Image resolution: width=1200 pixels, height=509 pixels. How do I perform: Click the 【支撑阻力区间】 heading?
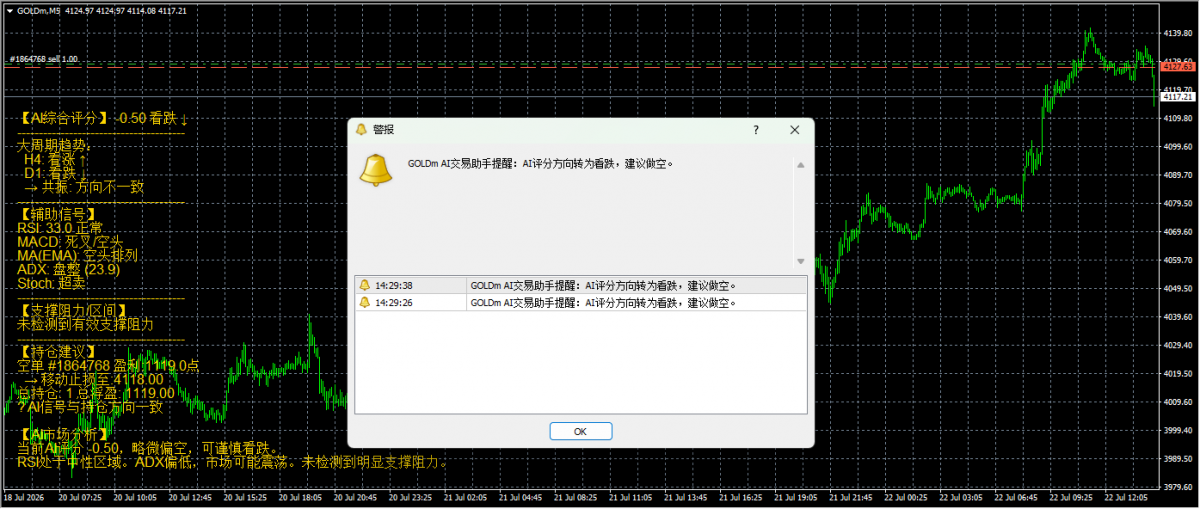coord(71,311)
